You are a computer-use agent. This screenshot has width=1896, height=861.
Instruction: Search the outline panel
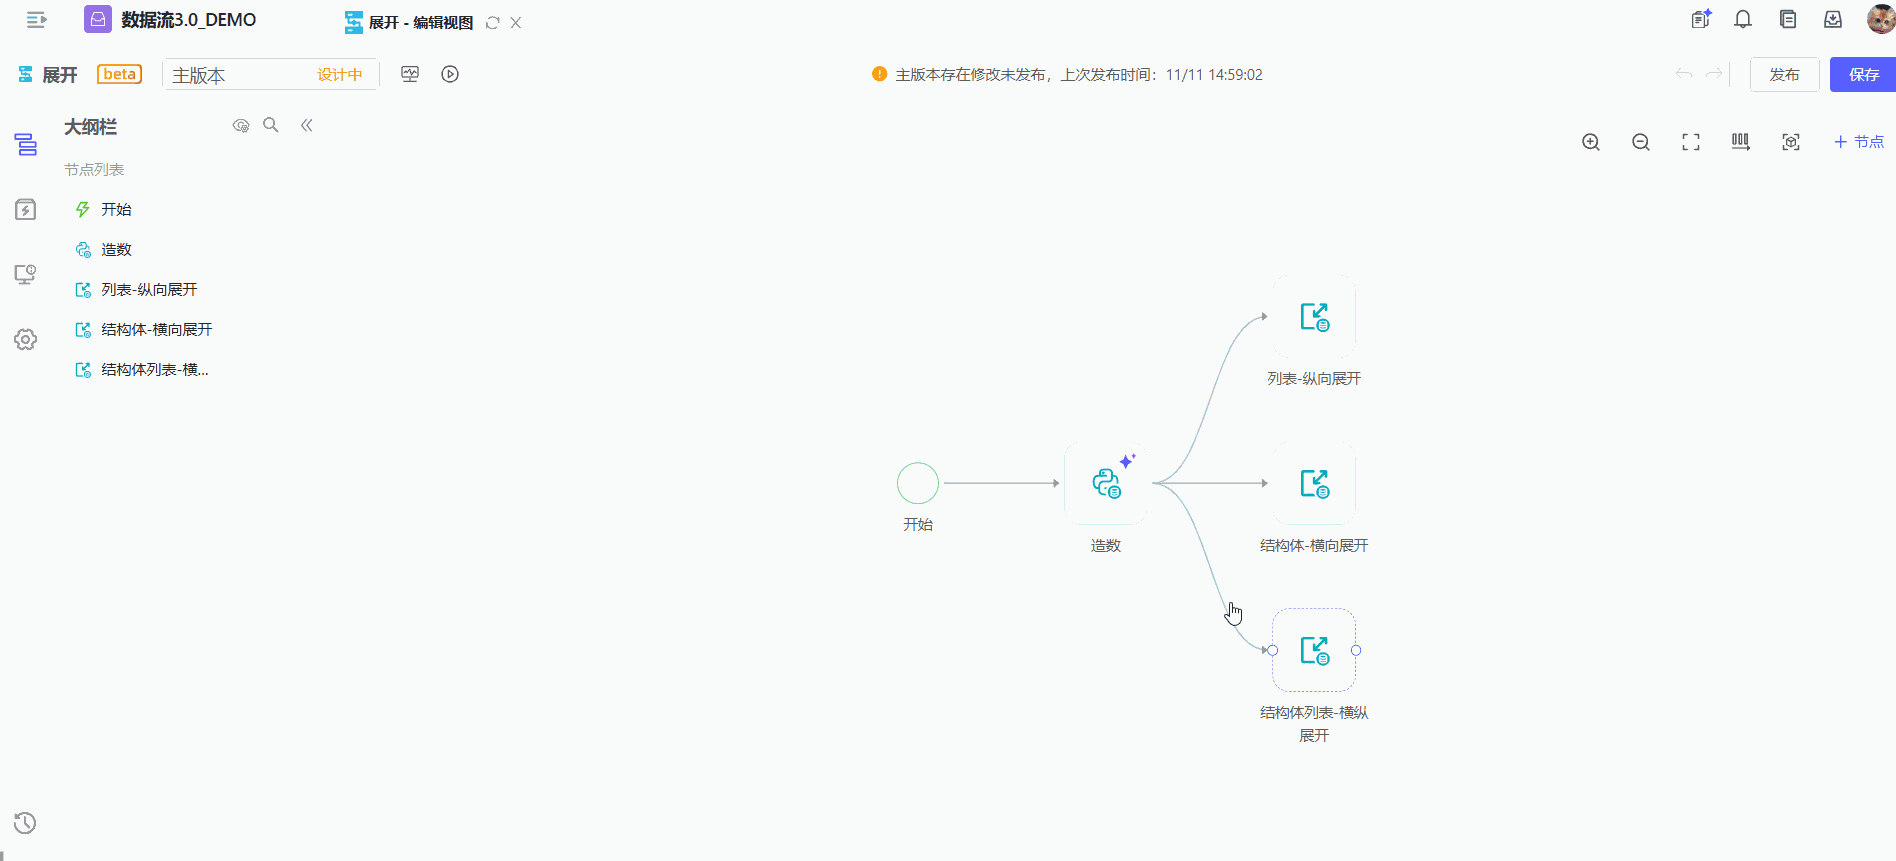pos(271,125)
